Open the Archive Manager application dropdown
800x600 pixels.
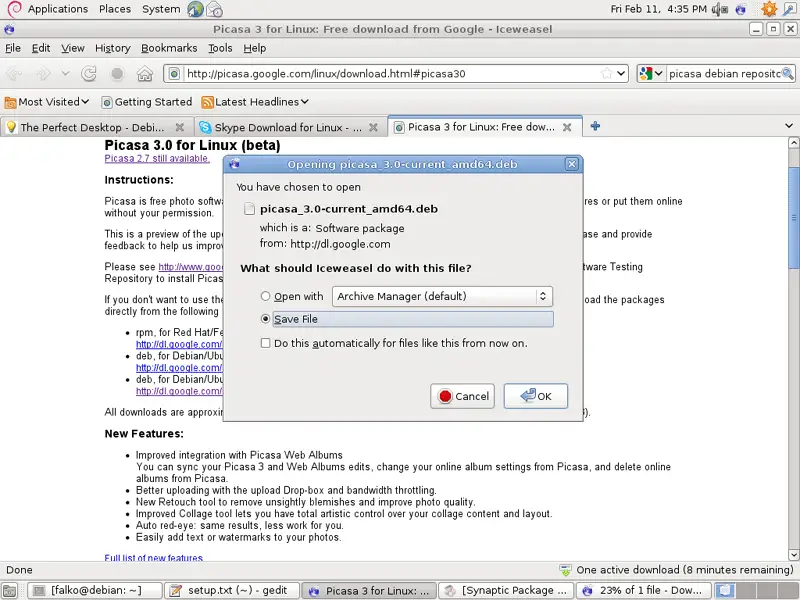(442, 296)
